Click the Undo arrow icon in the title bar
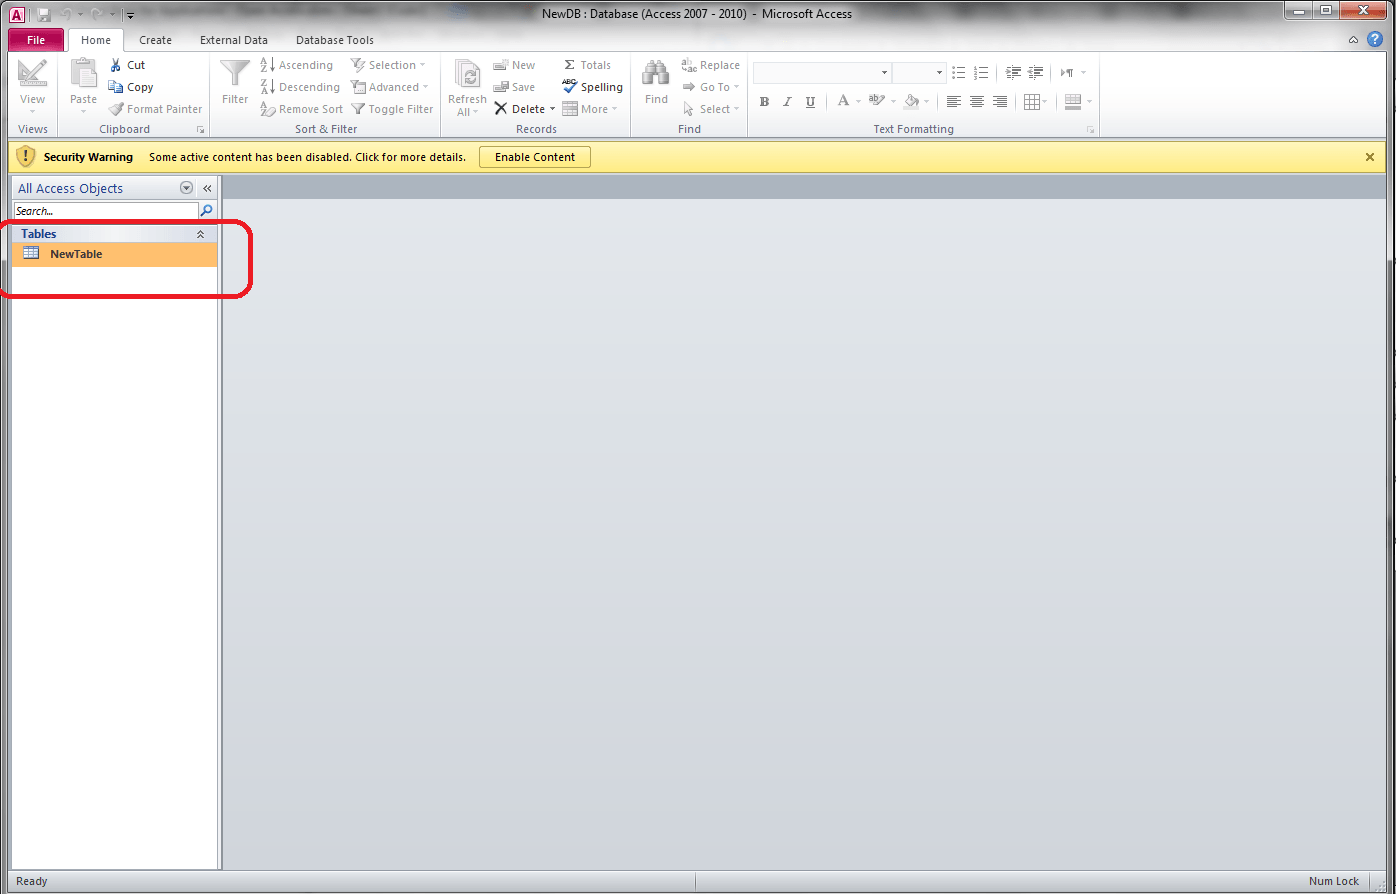 tap(66, 14)
